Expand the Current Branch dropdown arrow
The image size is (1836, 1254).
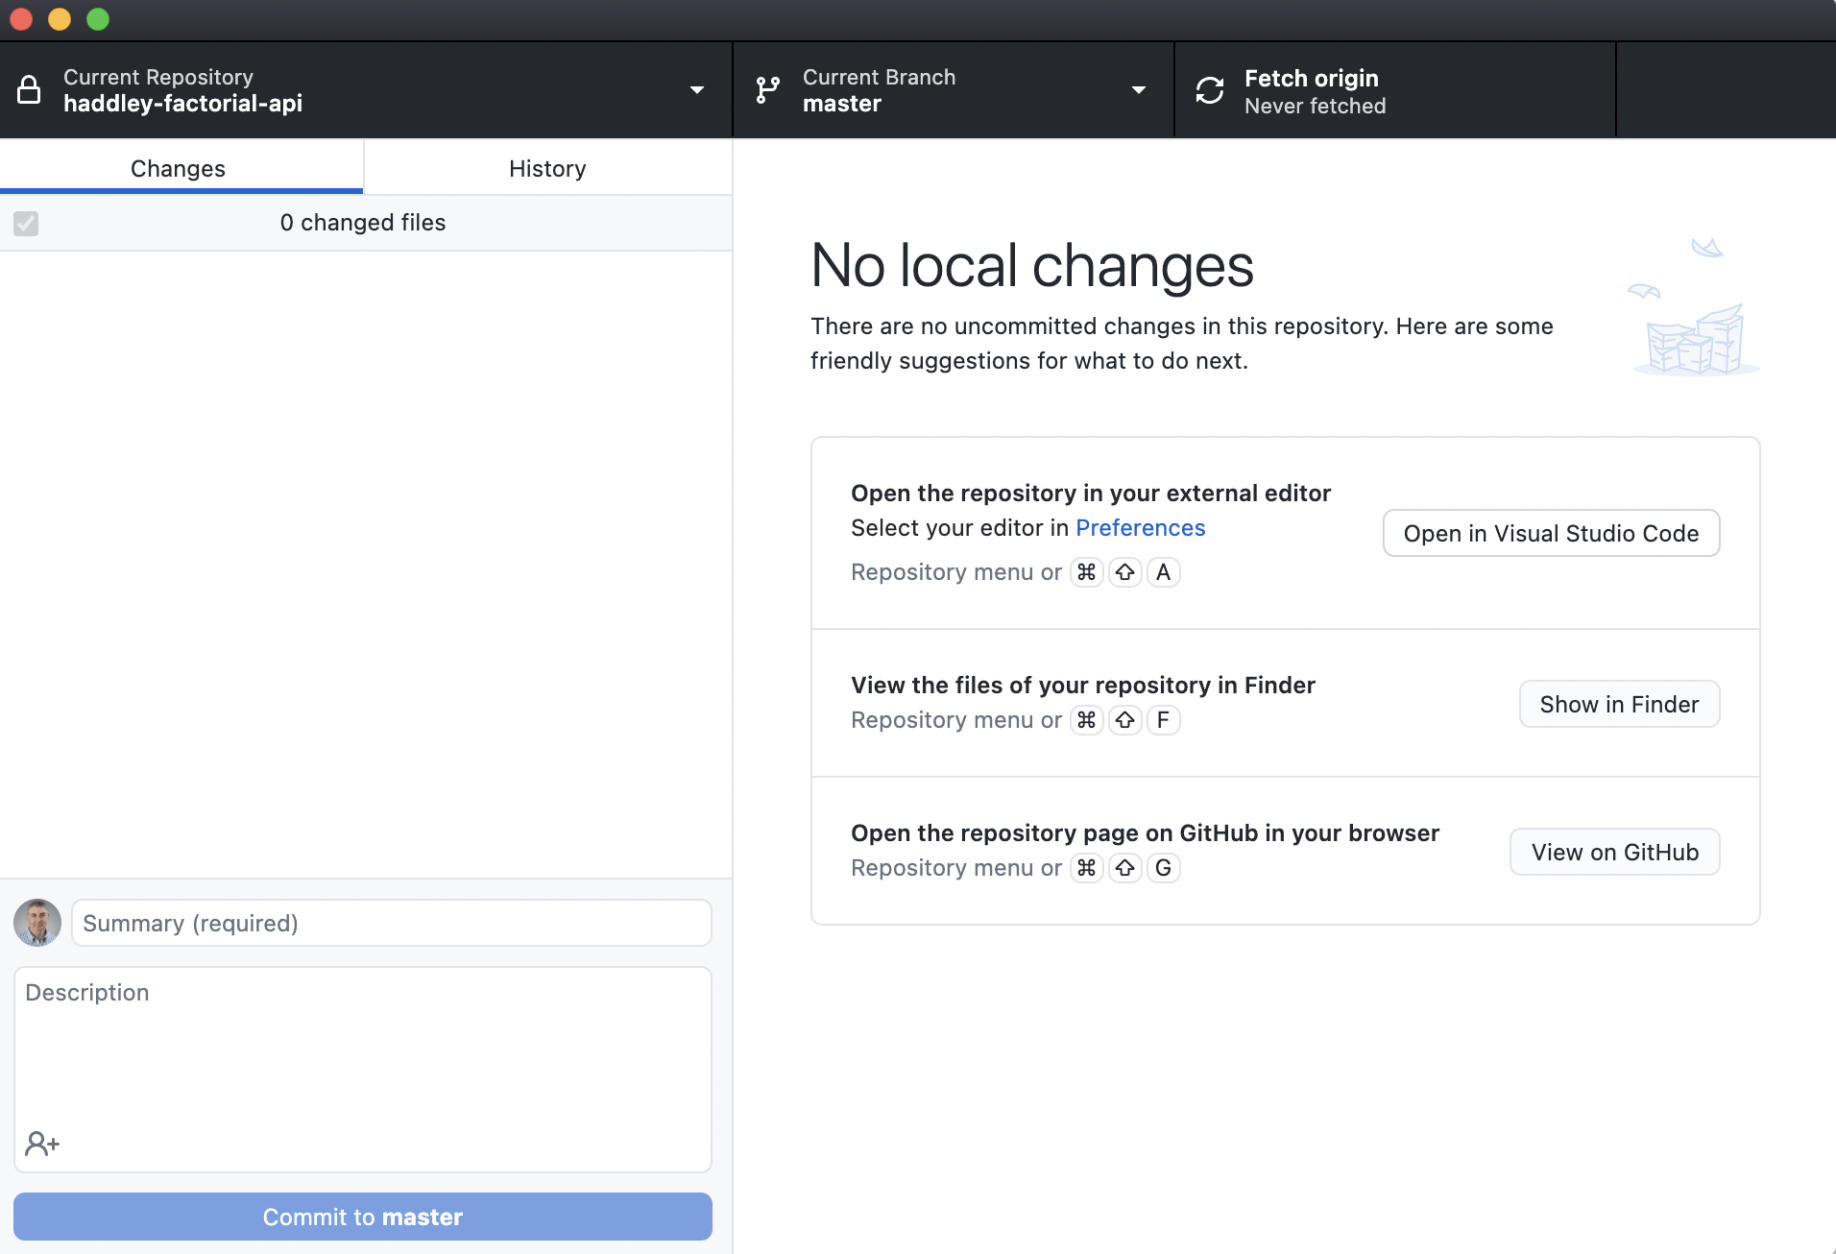(1138, 90)
